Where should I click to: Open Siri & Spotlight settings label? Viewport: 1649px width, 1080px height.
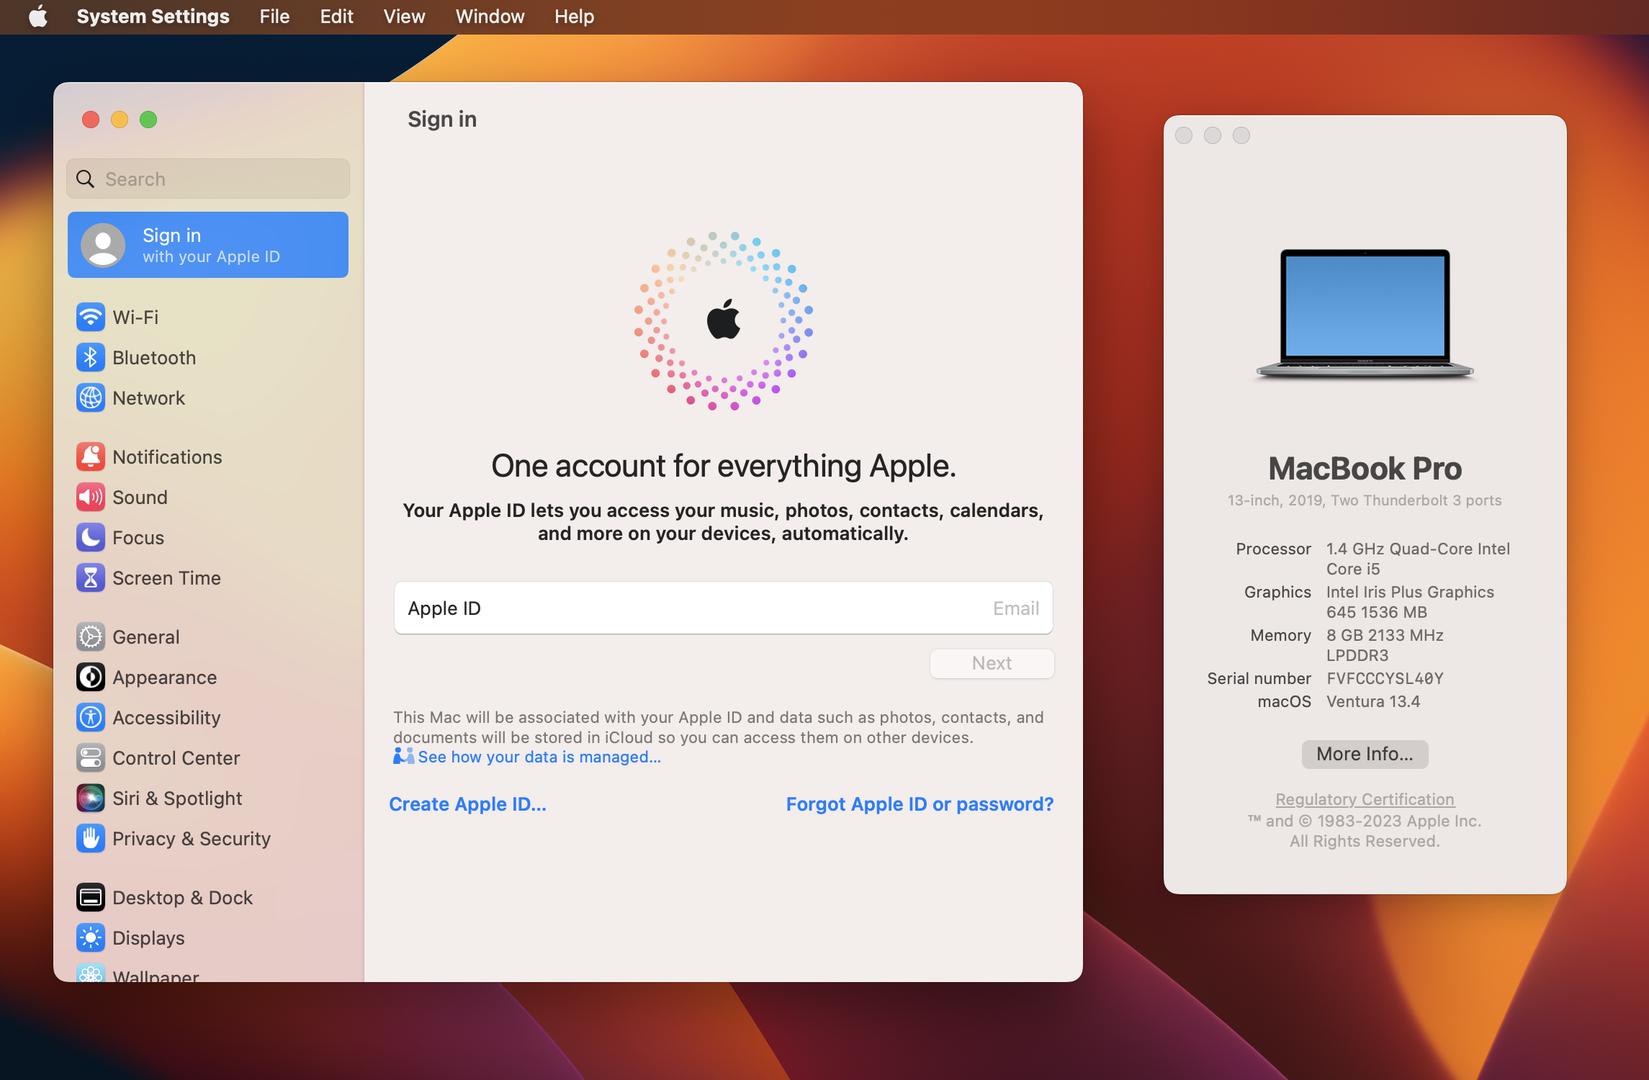177,798
